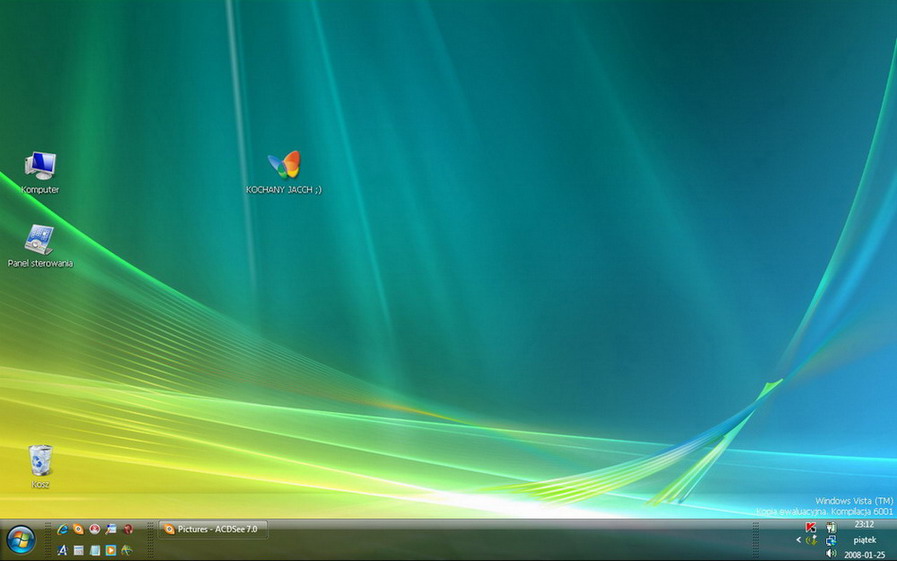Image resolution: width=897 pixels, height=561 pixels.
Task: Open the round red-and-white Quick Launch icon
Action: [94, 530]
